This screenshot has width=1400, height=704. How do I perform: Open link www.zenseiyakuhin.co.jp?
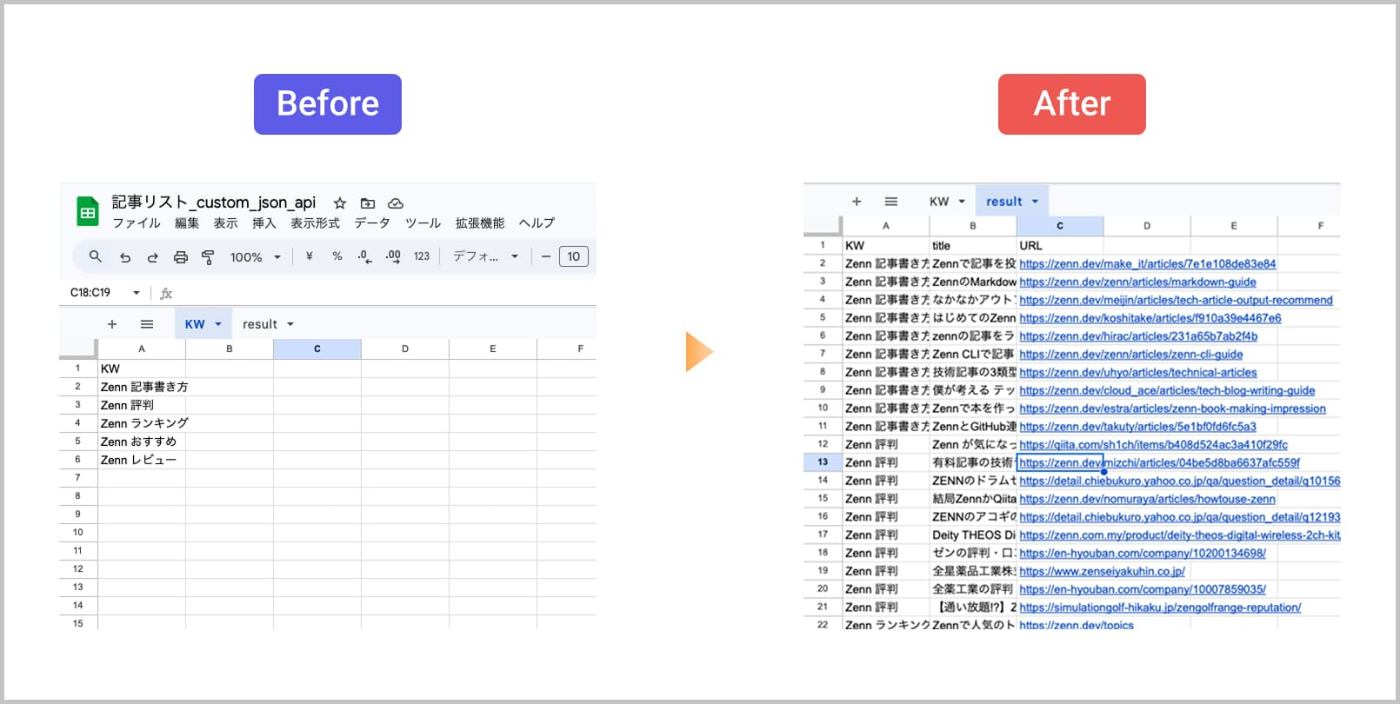click(x=1102, y=571)
